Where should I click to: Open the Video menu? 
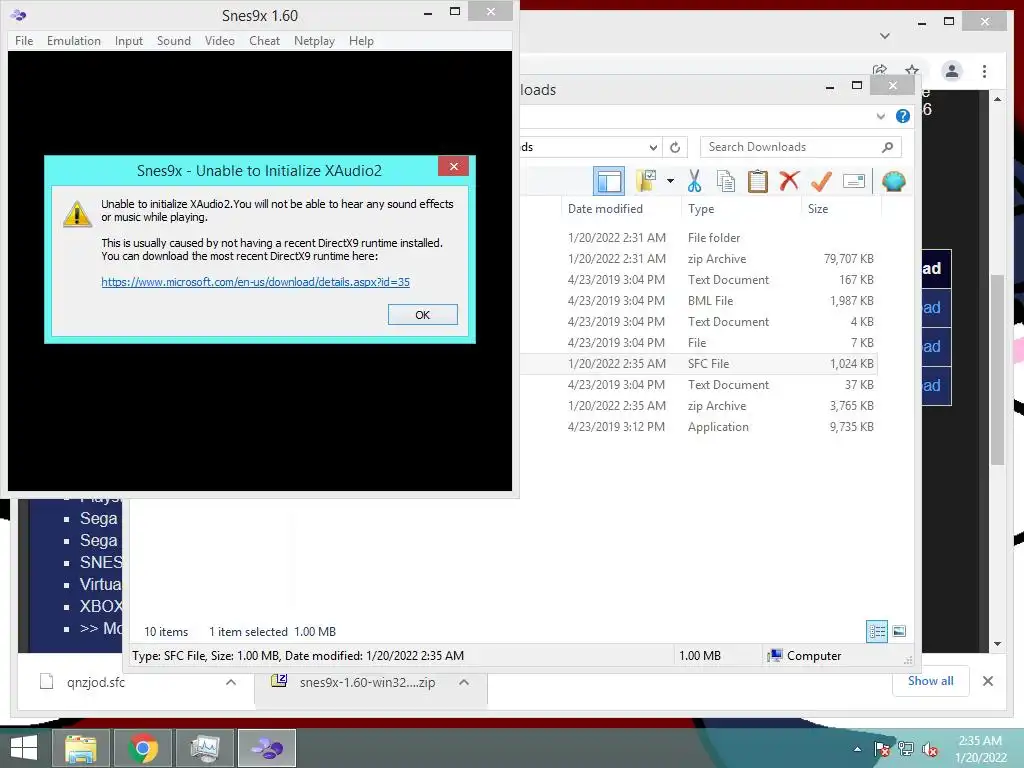219,40
